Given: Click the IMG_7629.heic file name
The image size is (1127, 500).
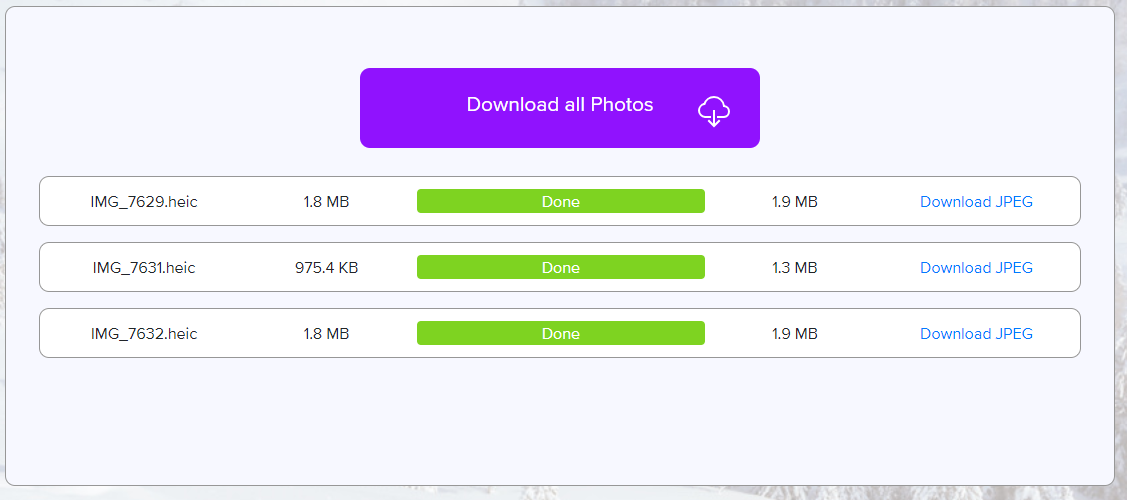Looking at the screenshot, I should (144, 202).
